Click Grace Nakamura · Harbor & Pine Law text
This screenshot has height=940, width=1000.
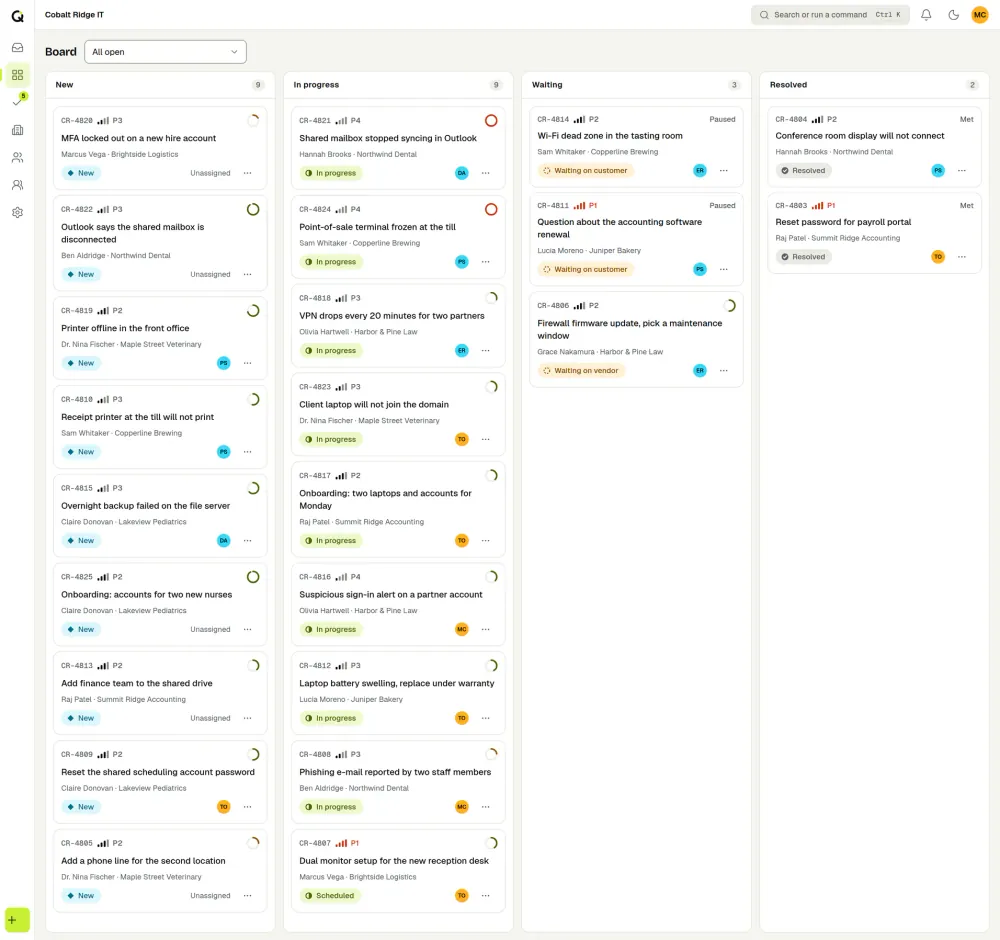coord(599,352)
